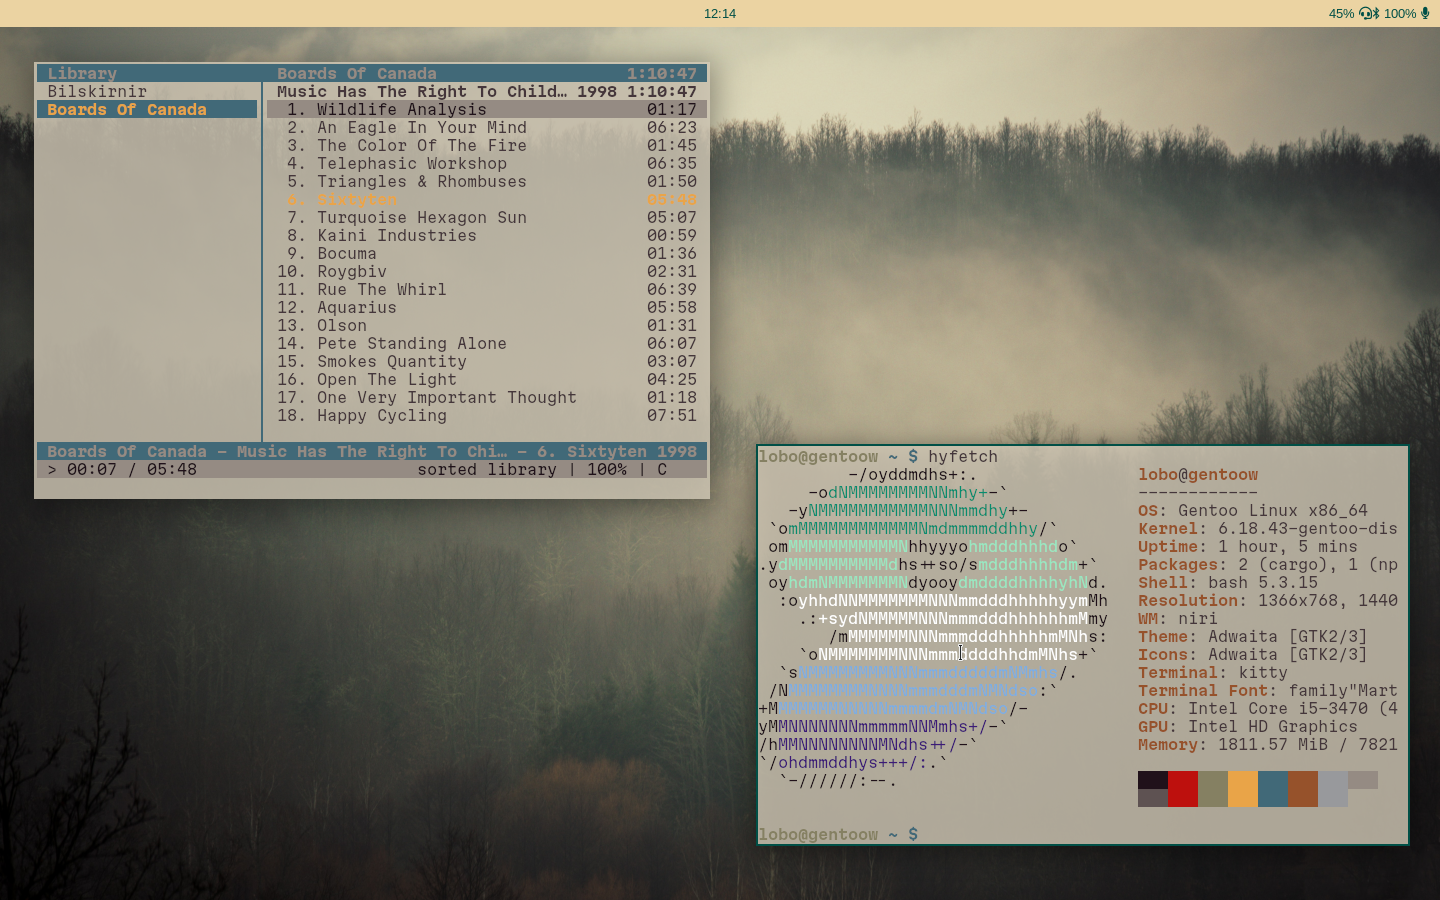This screenshot has height=900, width=1440.
Task: Select track 14 Pete Standing Alone
Action: [x=487, y=343]
